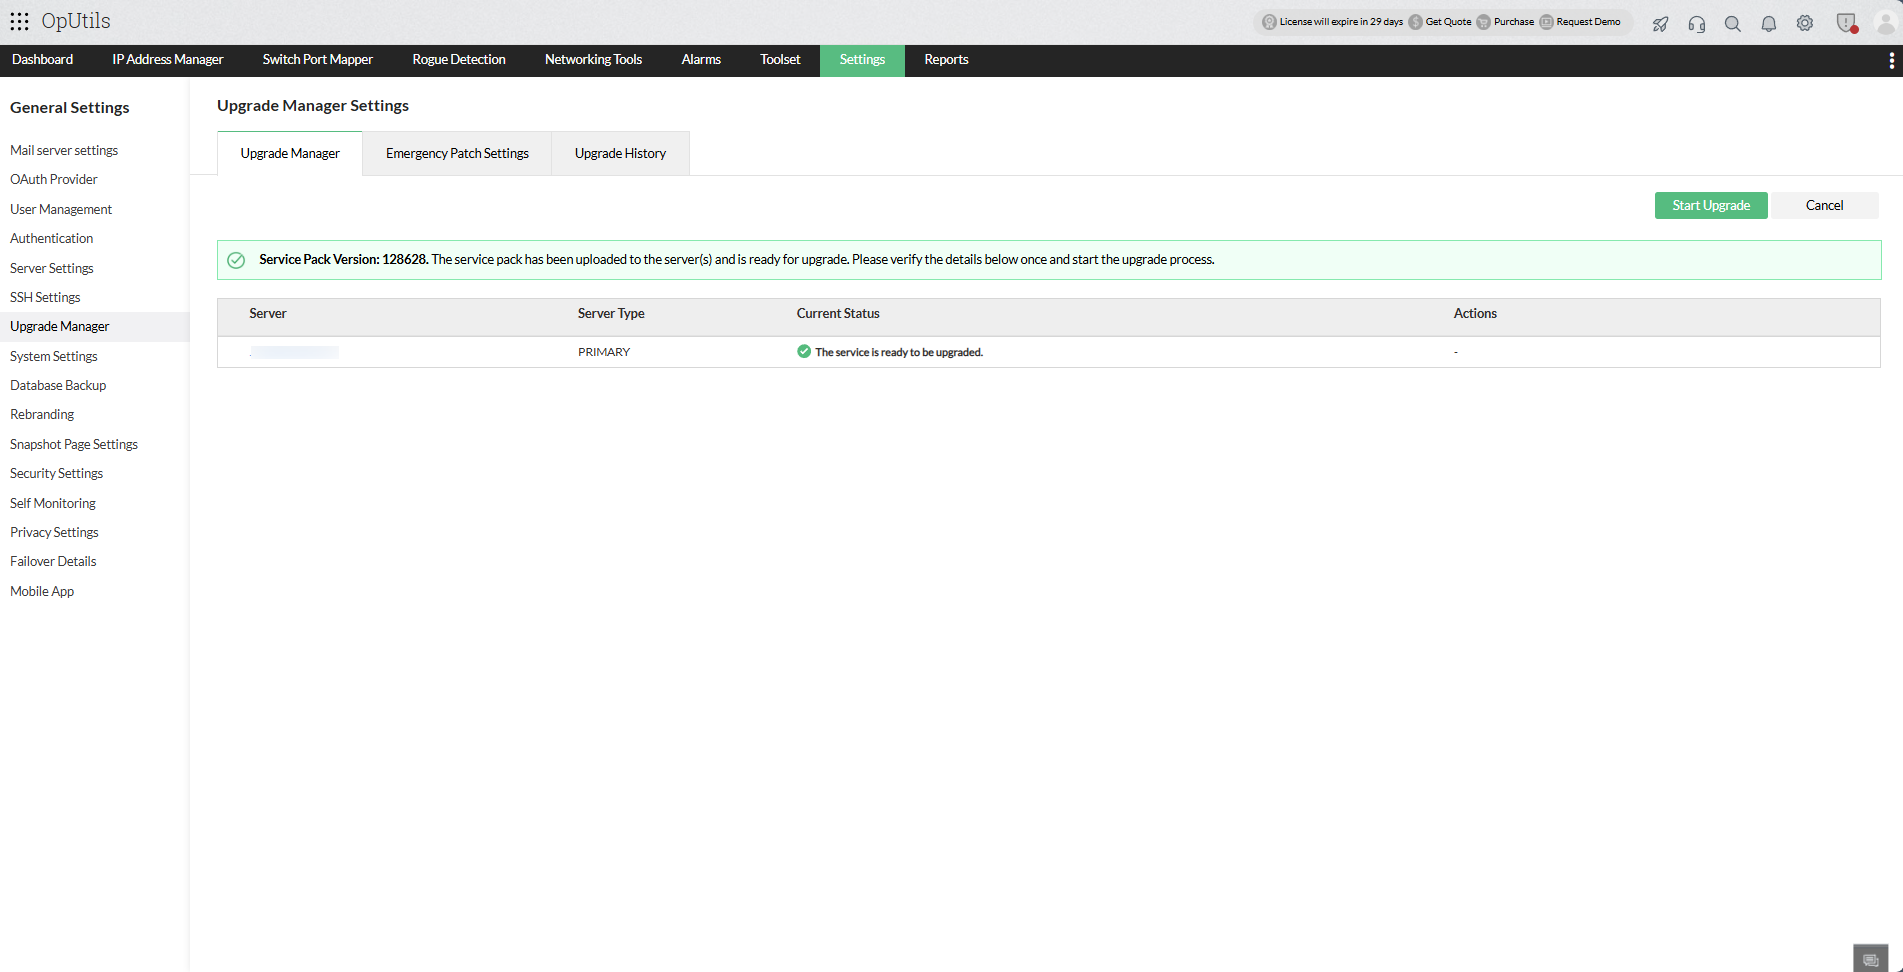Select the green Settings navigation tab
The height and width of the screenshot is (972, 1903).
point(862,60)
